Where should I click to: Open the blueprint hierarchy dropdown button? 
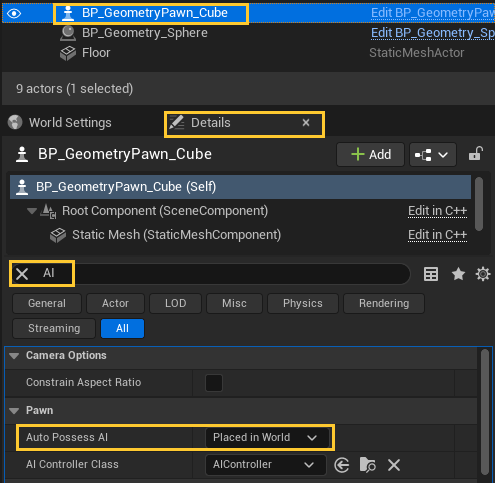point(432,155)
